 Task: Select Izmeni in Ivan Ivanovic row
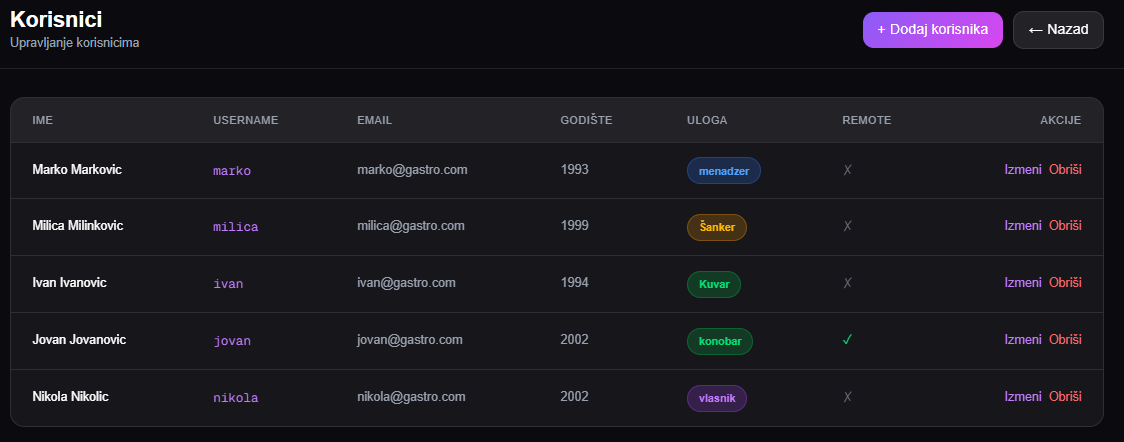(1023, 283)
